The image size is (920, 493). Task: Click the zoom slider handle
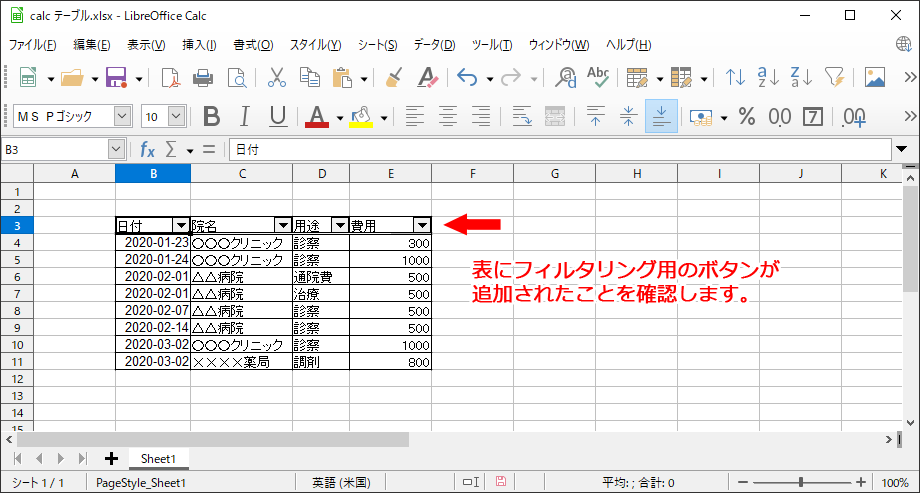pyautogui.click(x=801, y=482)
